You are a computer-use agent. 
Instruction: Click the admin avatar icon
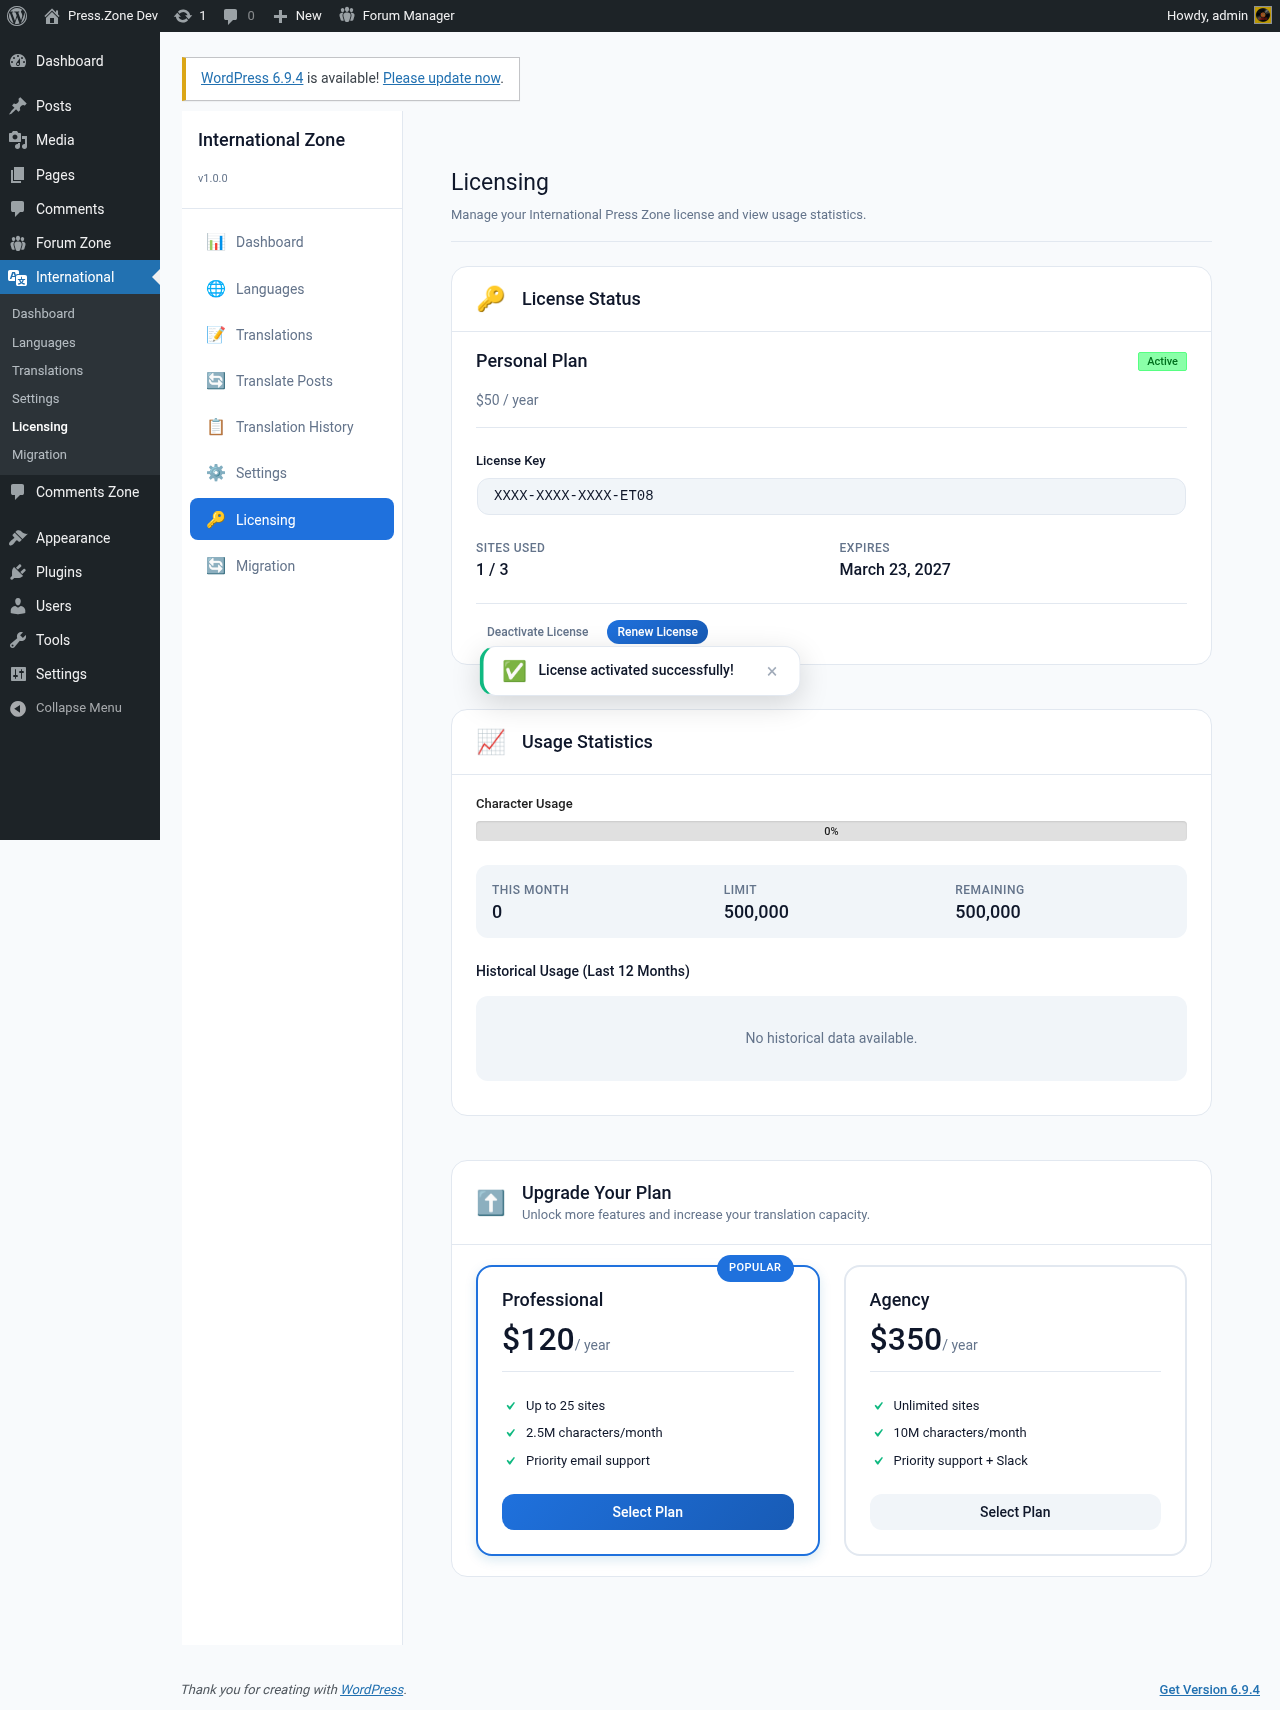1263,15
